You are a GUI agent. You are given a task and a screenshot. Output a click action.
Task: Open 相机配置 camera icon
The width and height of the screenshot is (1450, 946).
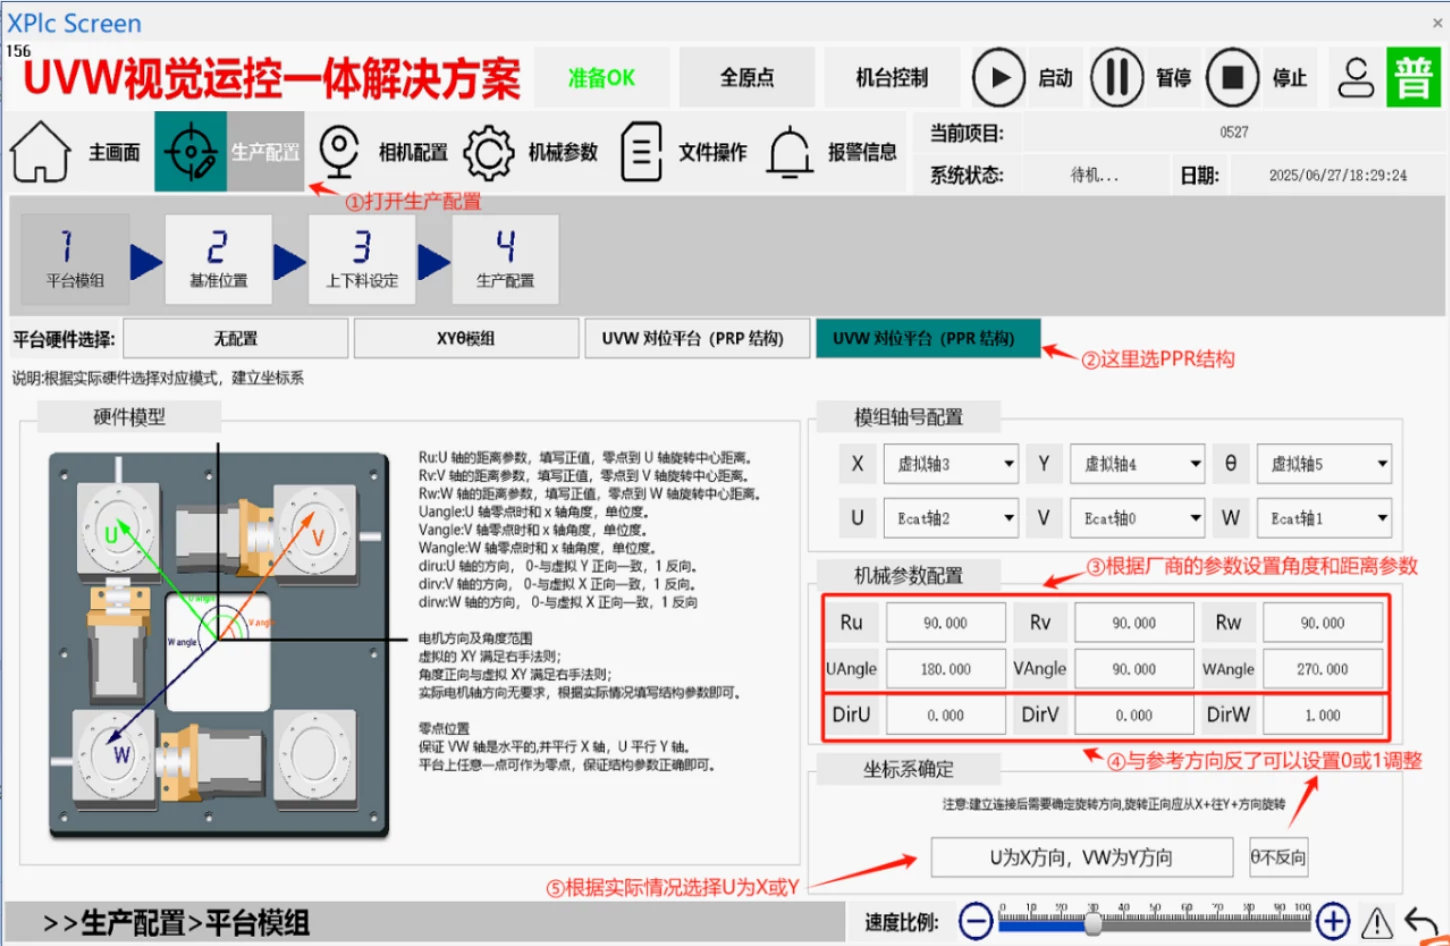pyautogui.click(x=339, y=152)
